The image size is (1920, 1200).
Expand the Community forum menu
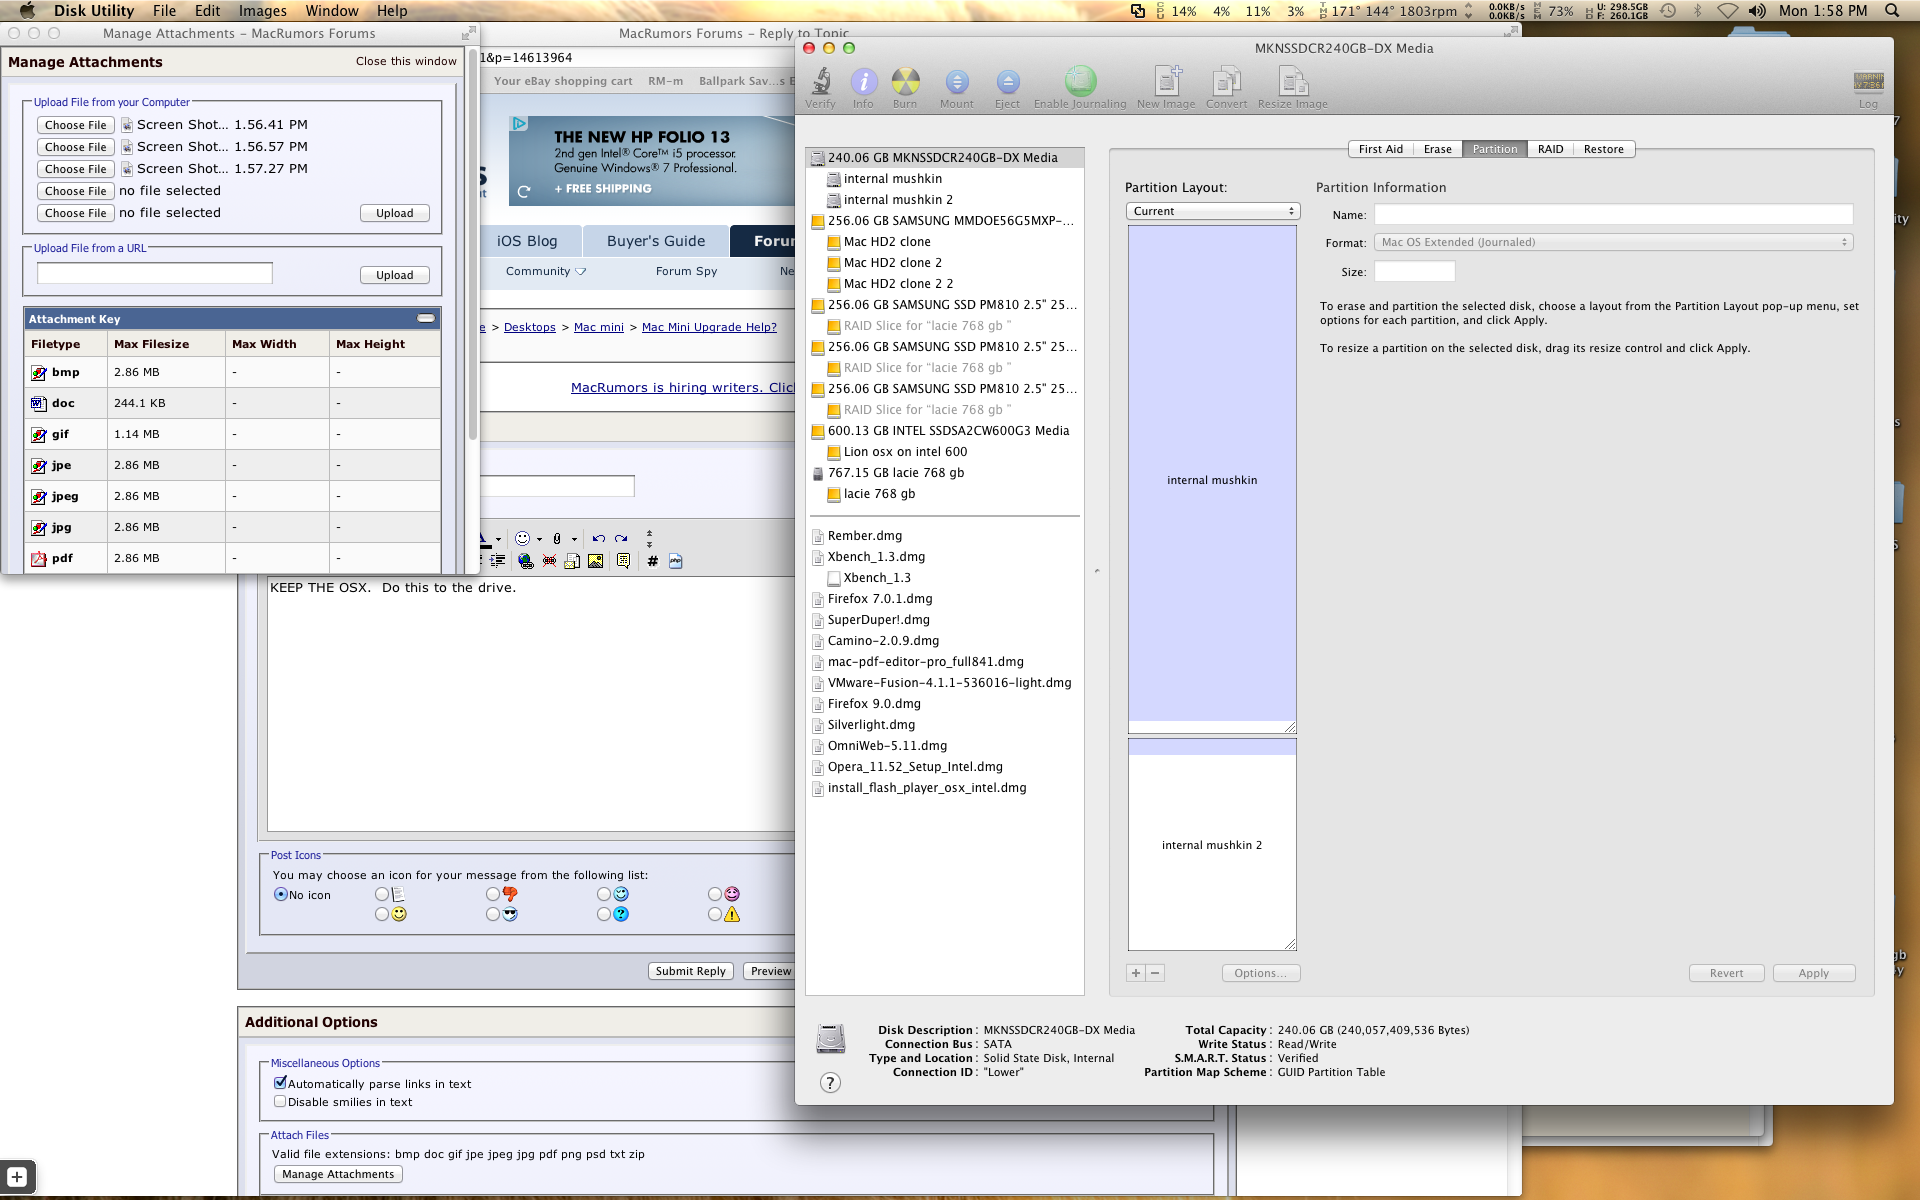click(x=545, y=271)
